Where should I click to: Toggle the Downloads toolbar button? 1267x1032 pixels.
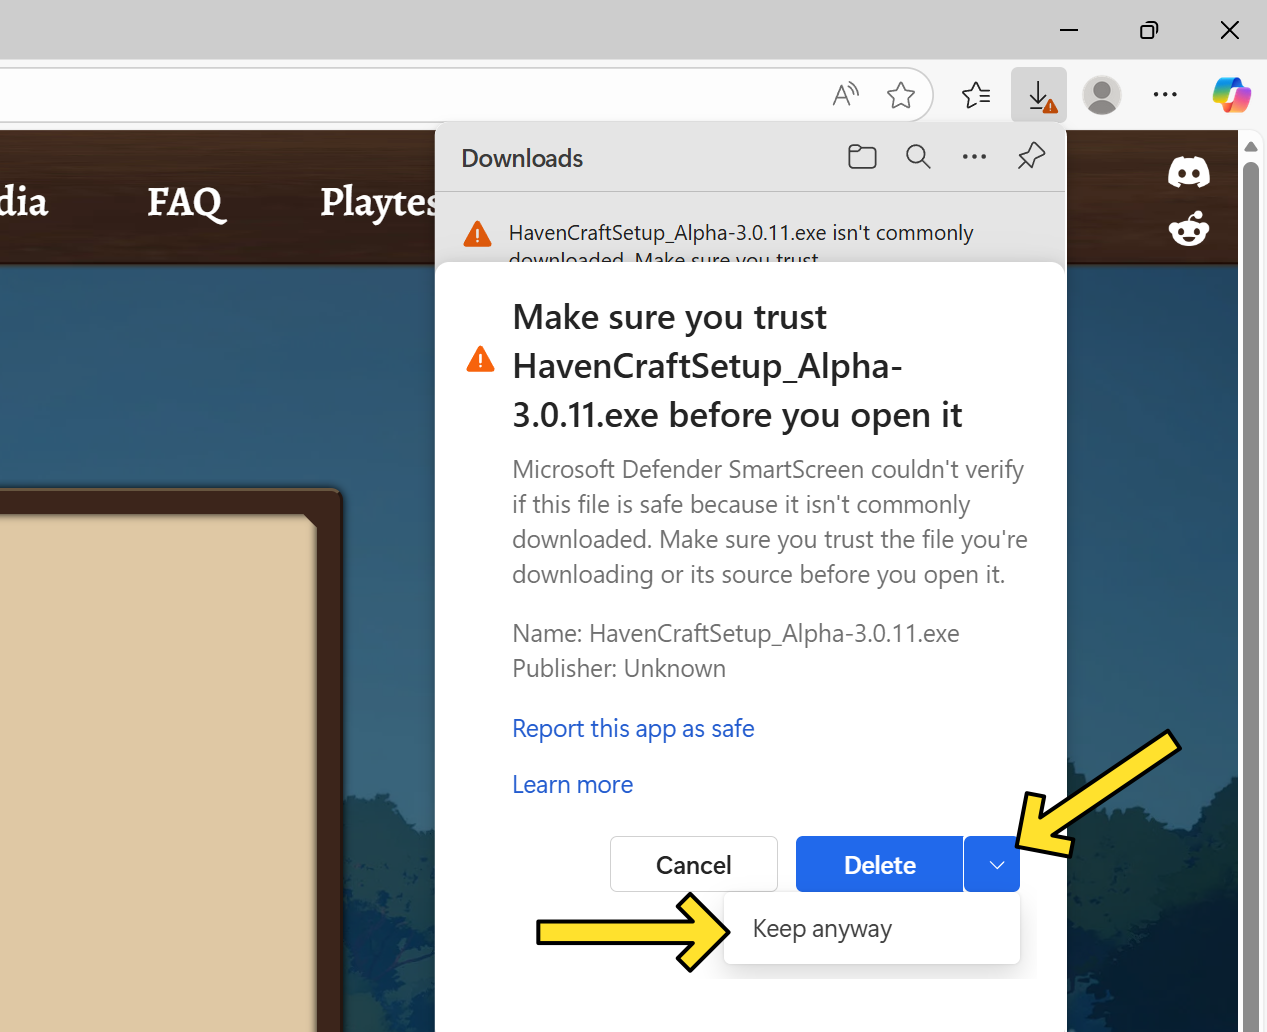(x=1039, y=96)
